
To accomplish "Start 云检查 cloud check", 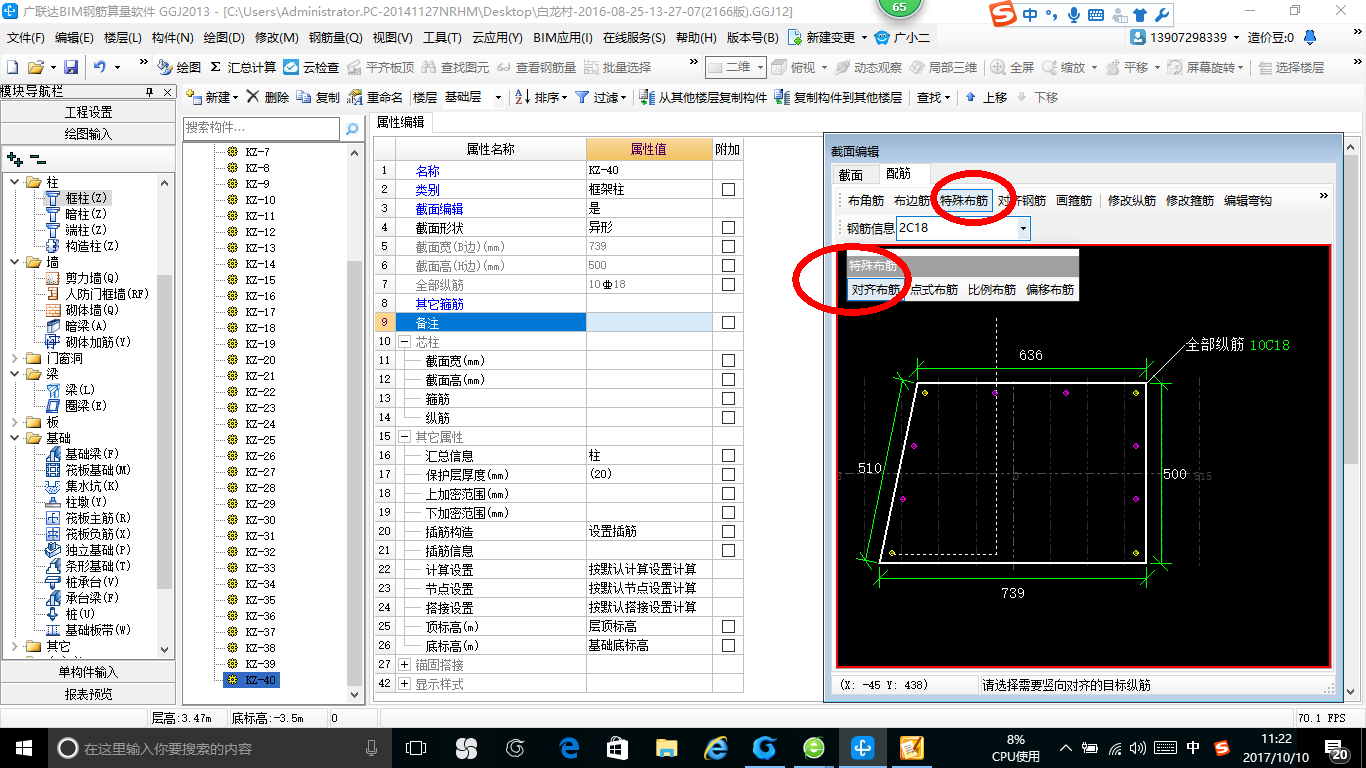I will point(311,67).
